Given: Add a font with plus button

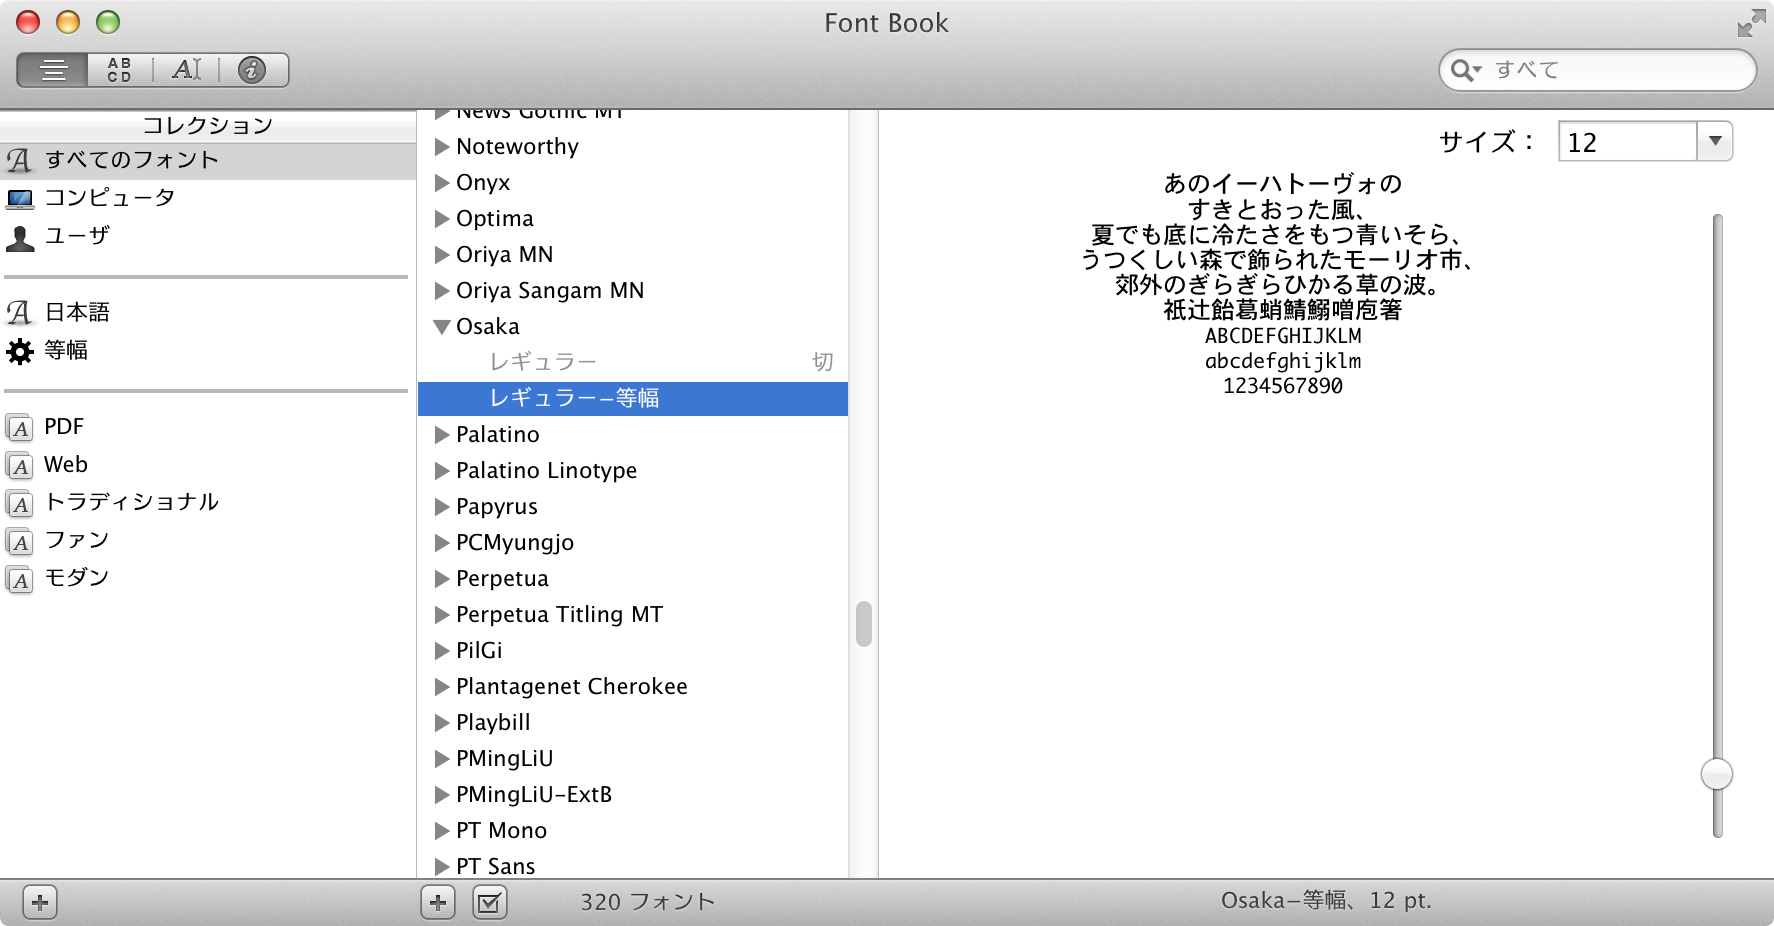Looking at the screenshot, I should pyautogui.click(x=438, y=903).
